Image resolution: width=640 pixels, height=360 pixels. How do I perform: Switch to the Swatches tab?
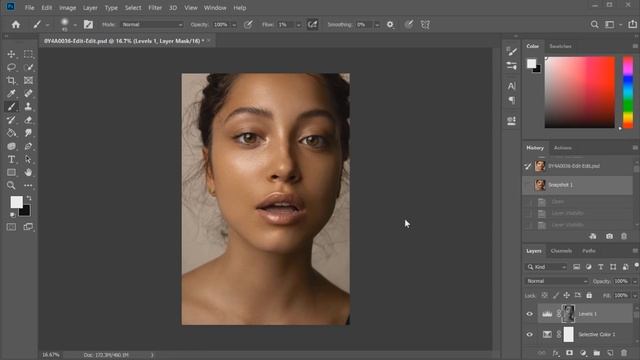[x=560, y=46]
